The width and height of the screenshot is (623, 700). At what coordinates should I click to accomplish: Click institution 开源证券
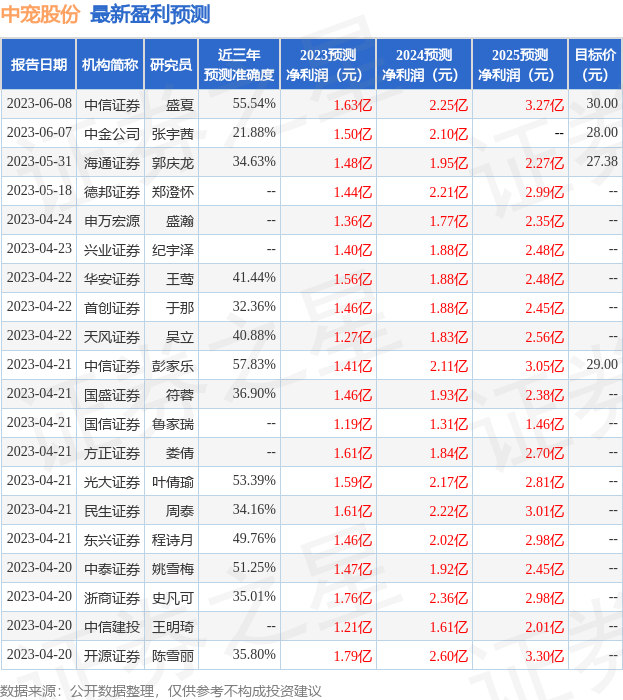112,656
